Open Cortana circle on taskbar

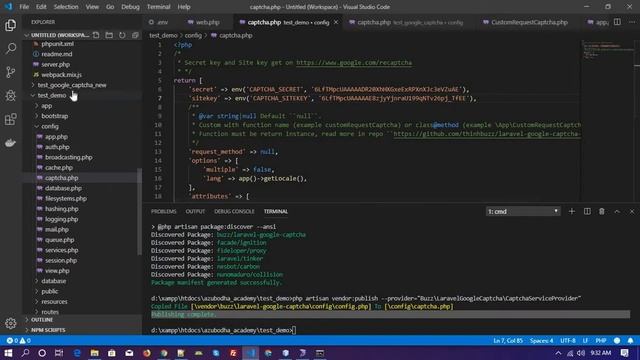click(42, 353)
